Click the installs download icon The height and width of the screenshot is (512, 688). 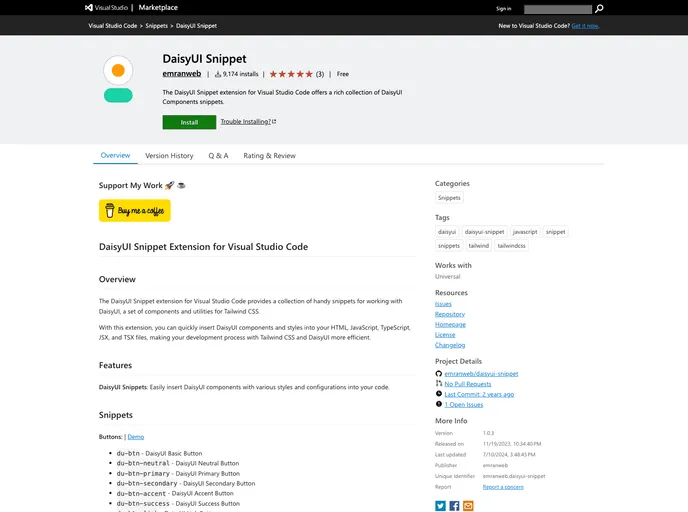[x=218, y=74]
